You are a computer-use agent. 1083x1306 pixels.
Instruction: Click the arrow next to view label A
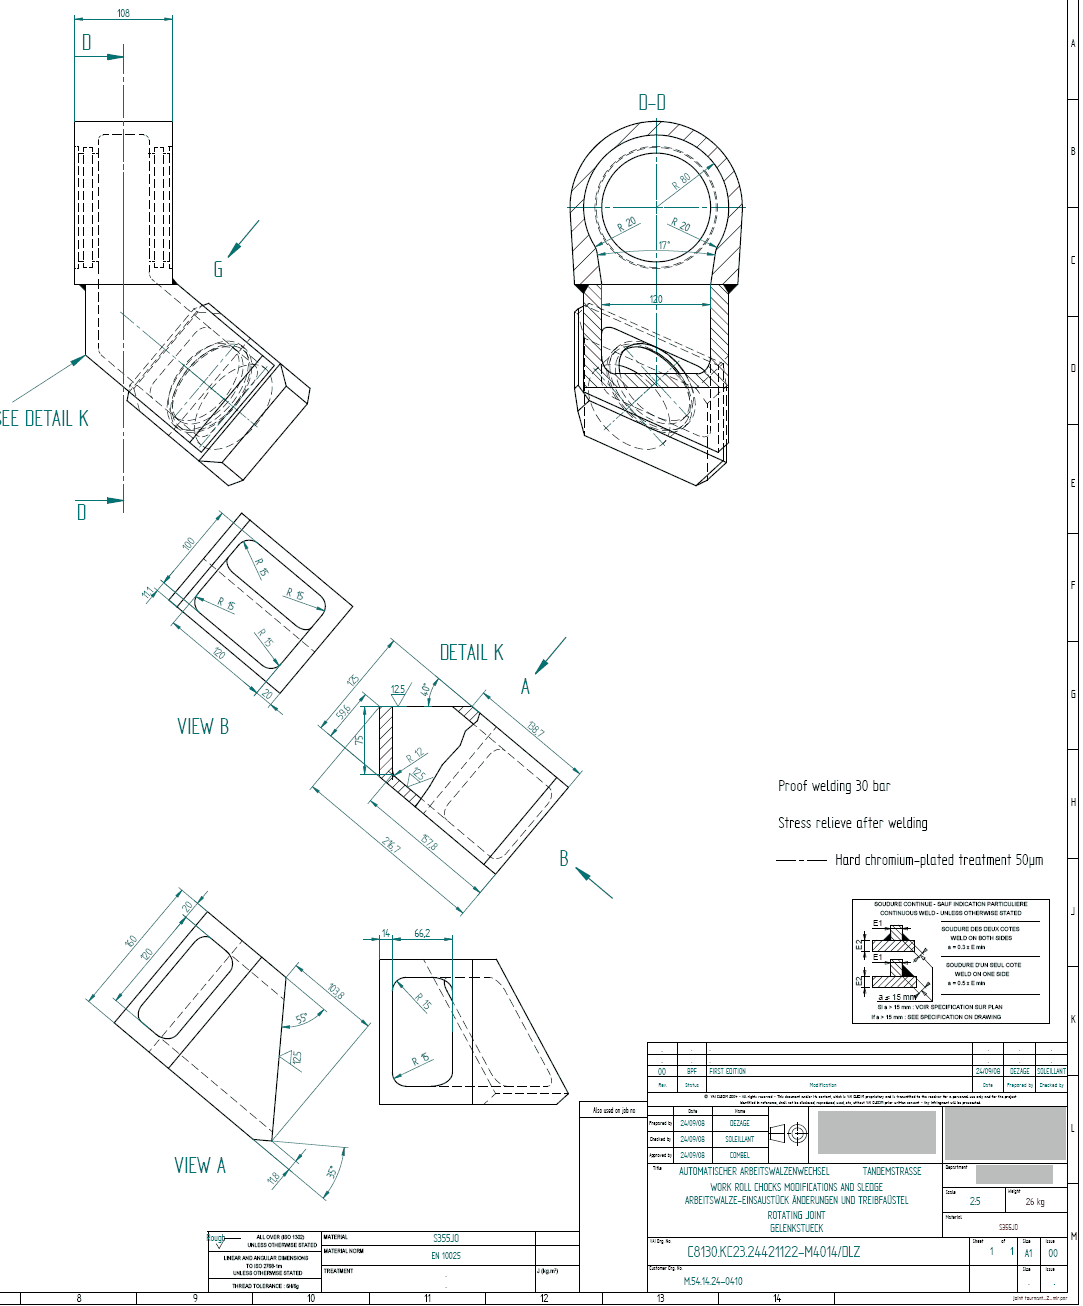click(550, 654)
